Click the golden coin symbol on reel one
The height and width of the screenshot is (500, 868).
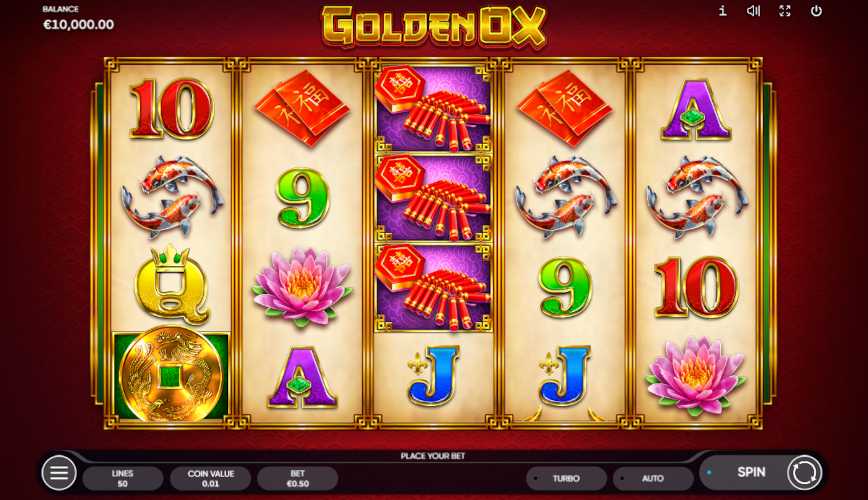170,375
